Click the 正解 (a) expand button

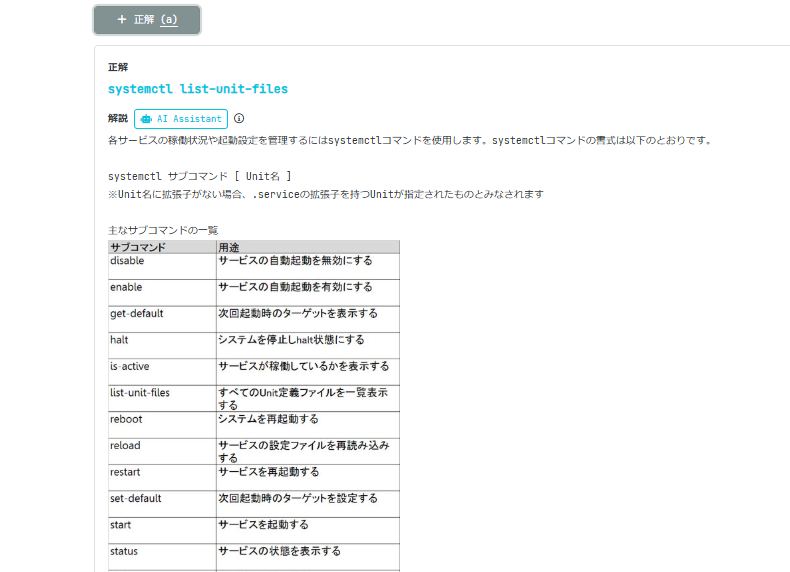tap(147, 20)
